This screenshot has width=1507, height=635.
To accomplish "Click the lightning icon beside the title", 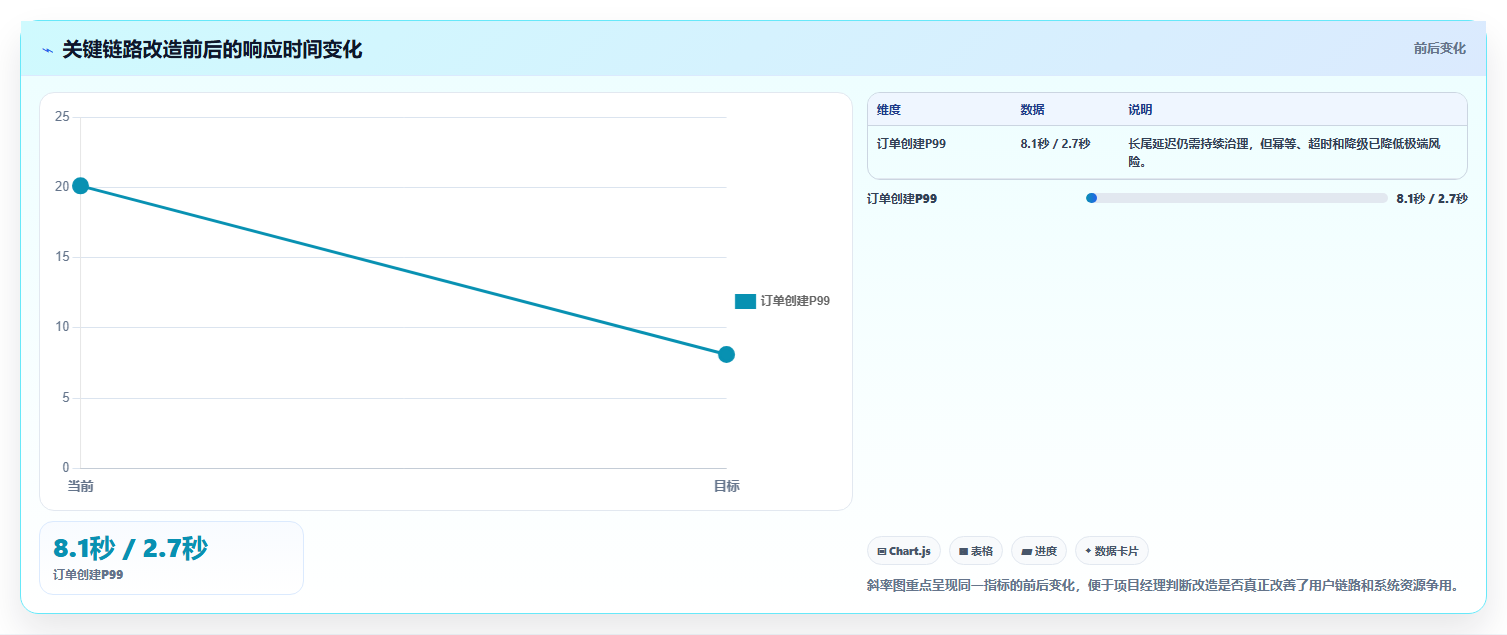I will (x=48, y=50).
